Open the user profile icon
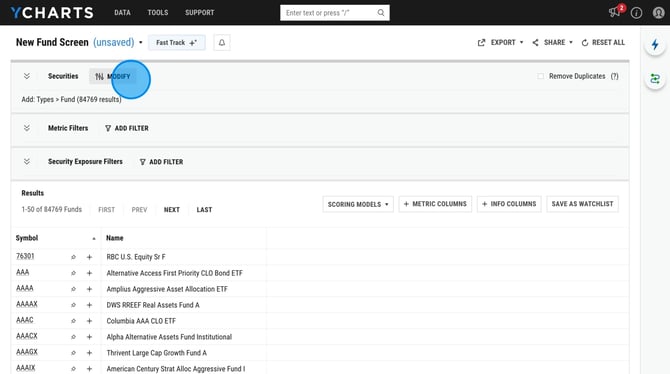This screenshot has width=670, height=374. pyautogui.click(x=658, y=13)
